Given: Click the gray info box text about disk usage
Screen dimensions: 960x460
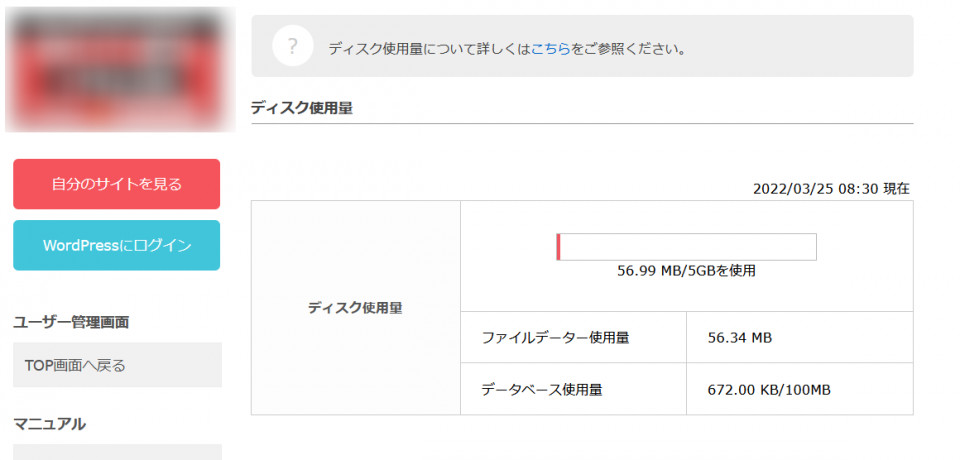Looking at the screenshot, I should 507,49.
